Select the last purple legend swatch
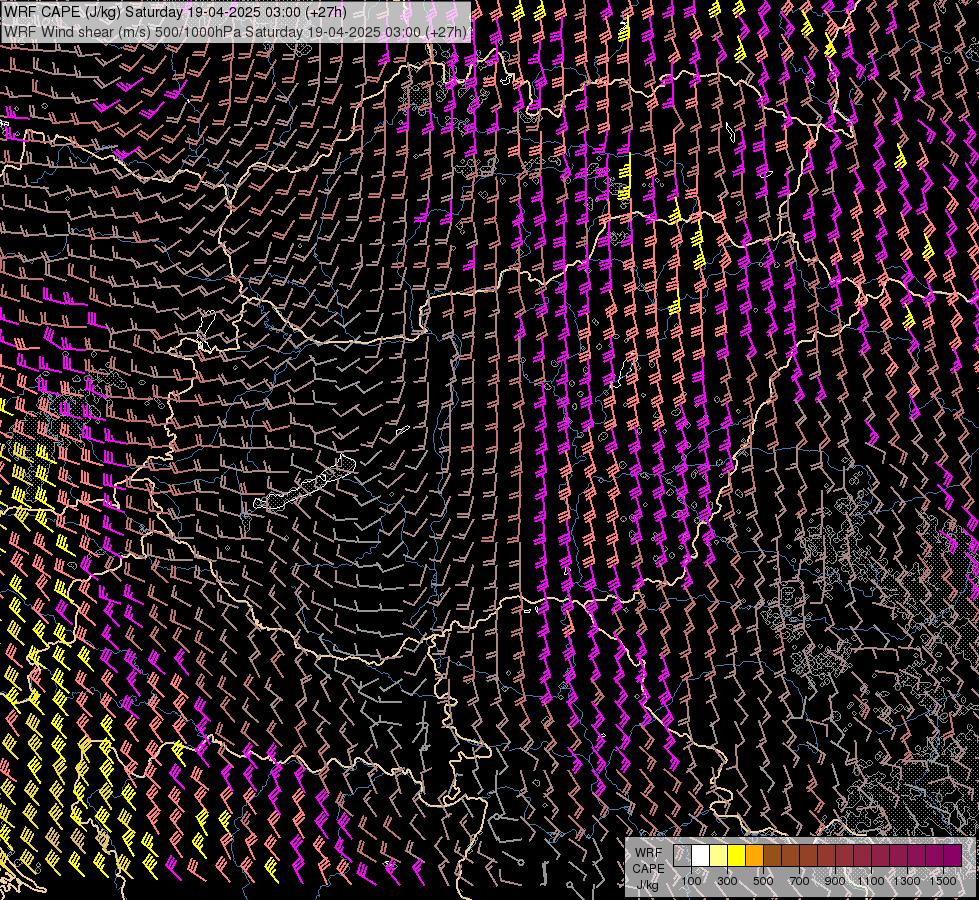979x900 pixels. tap(953, 856)
